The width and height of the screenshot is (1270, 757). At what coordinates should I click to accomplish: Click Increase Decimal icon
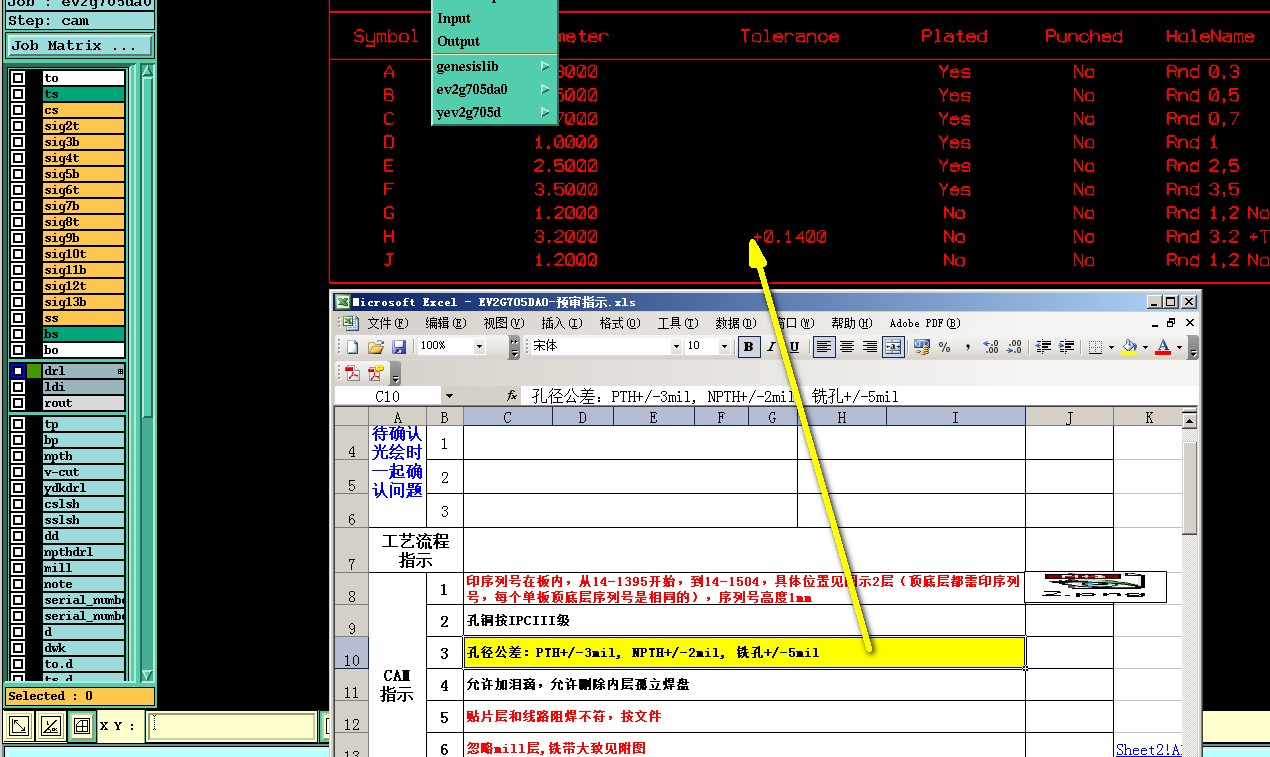991,347
